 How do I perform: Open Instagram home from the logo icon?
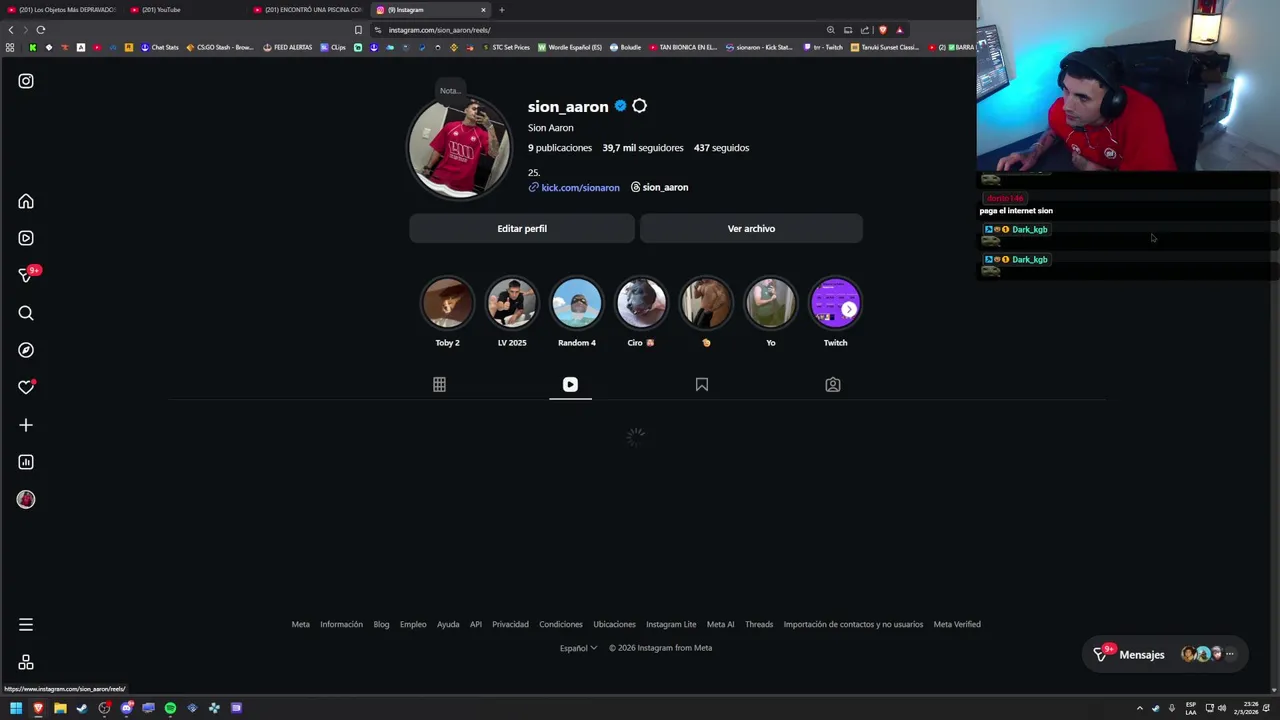(x=26, y=81)
